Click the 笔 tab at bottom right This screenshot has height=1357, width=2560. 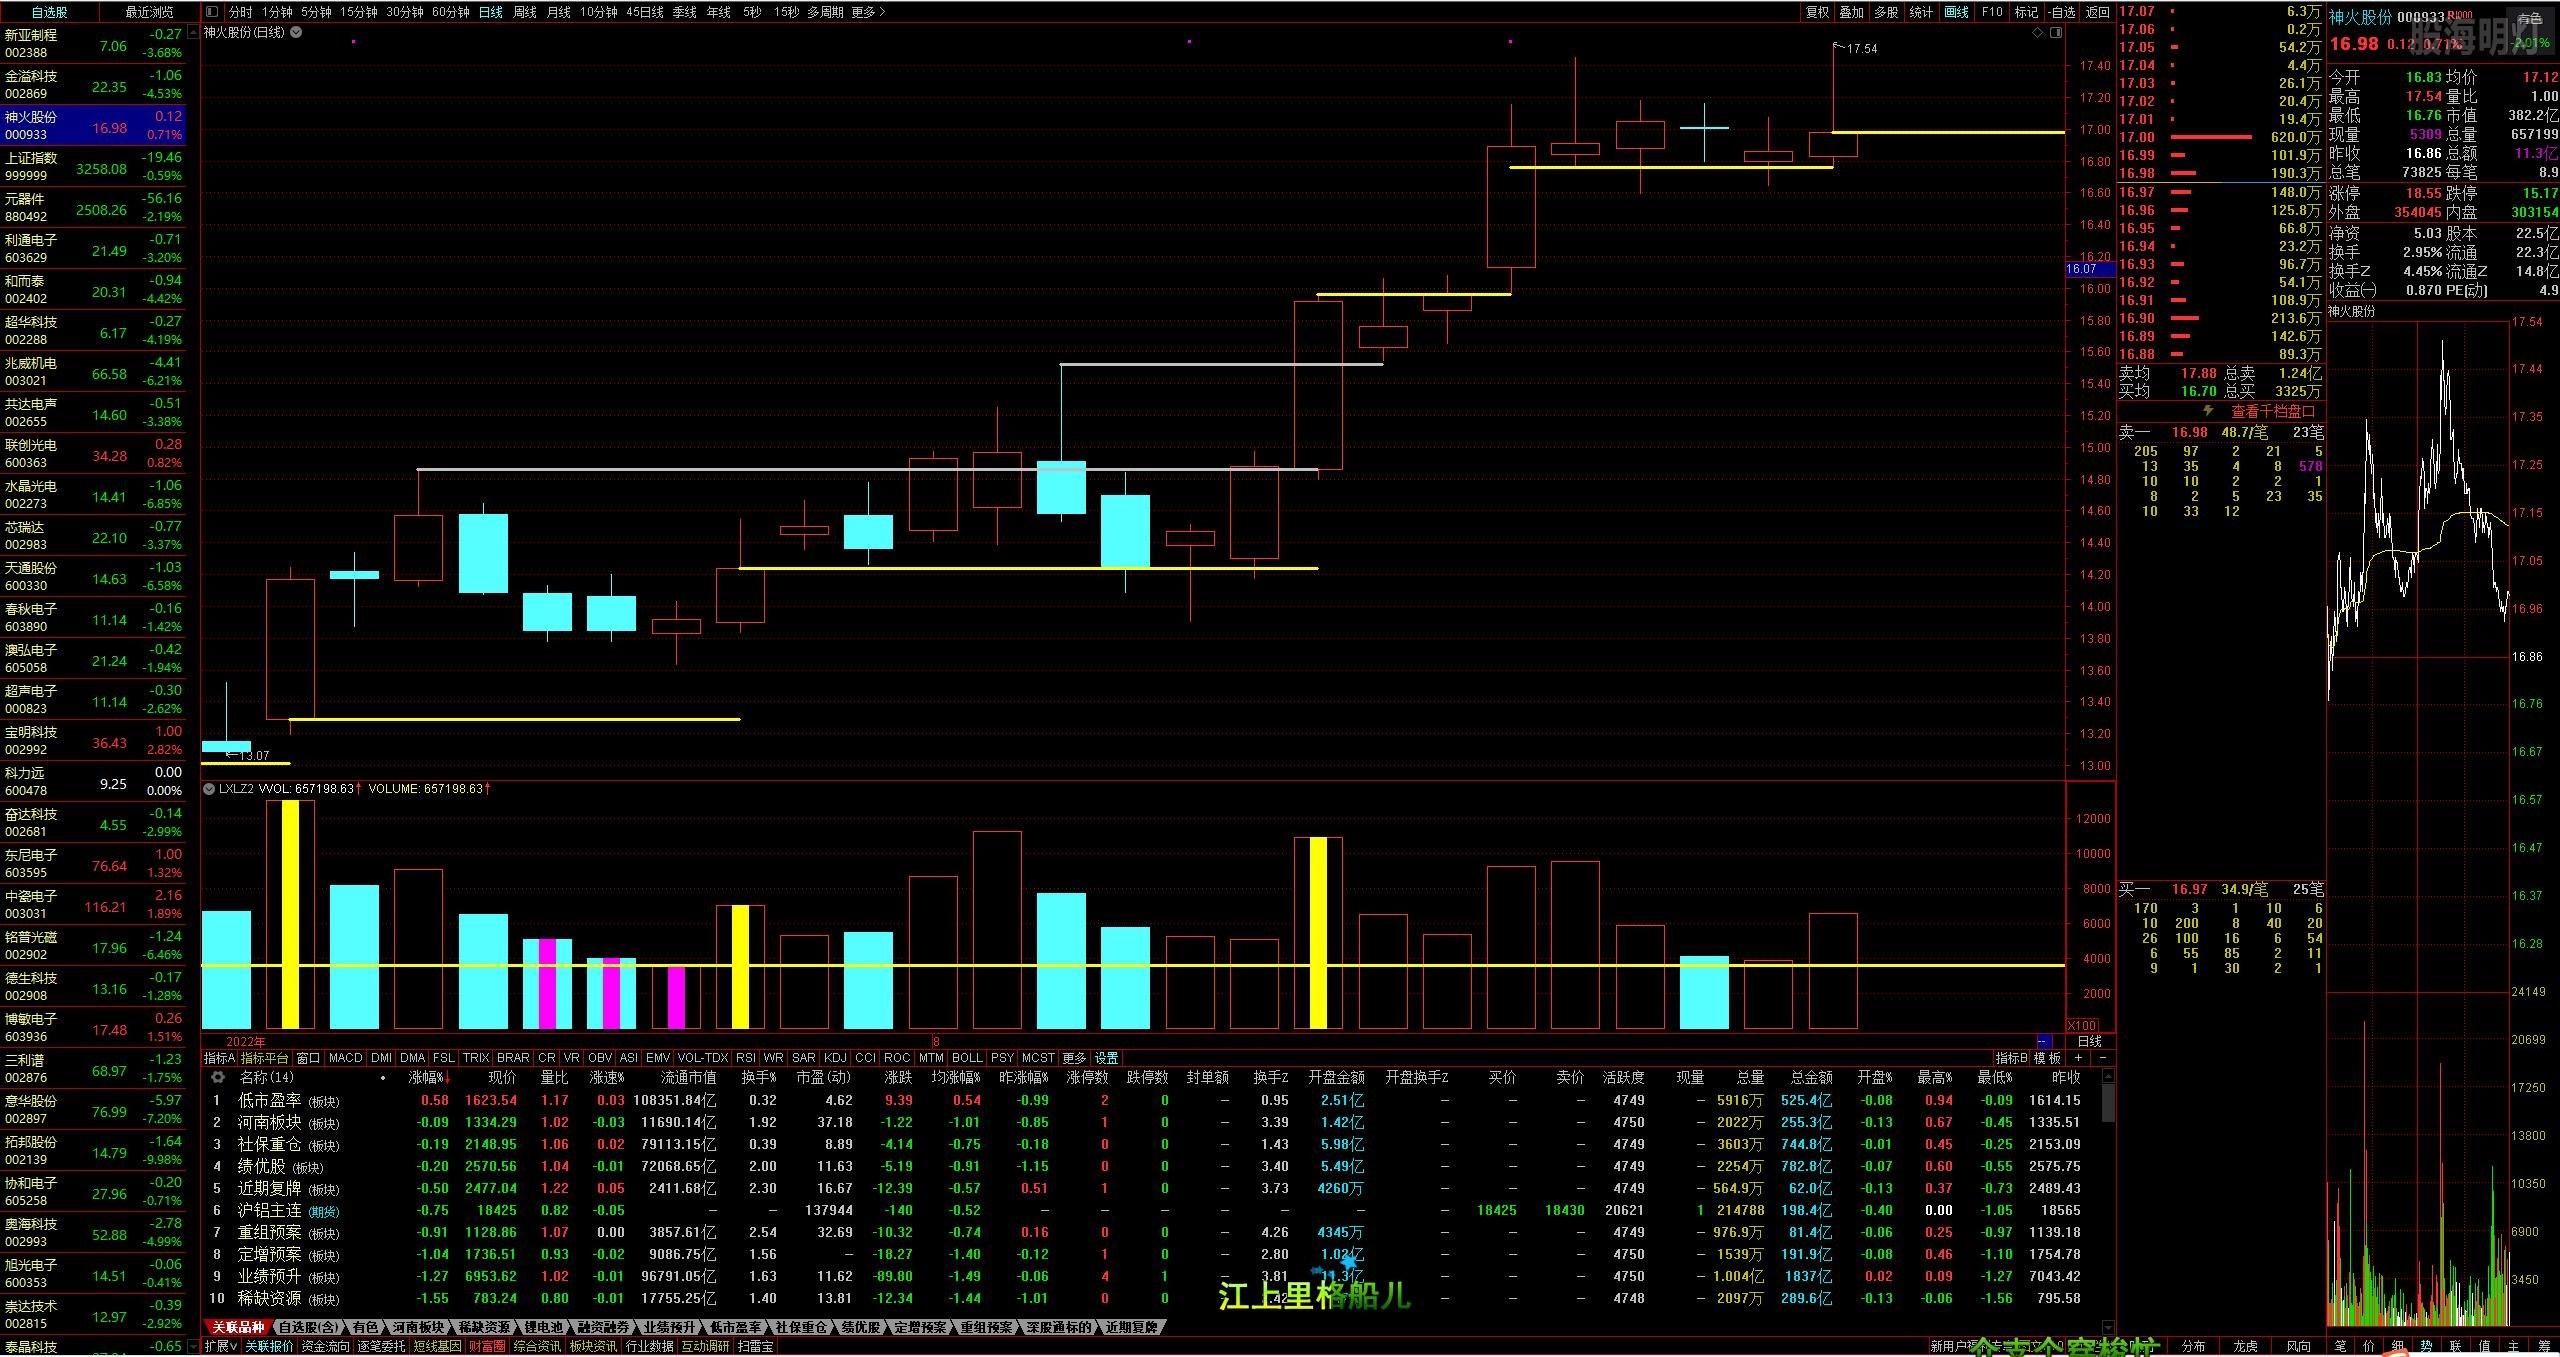2341,1348
